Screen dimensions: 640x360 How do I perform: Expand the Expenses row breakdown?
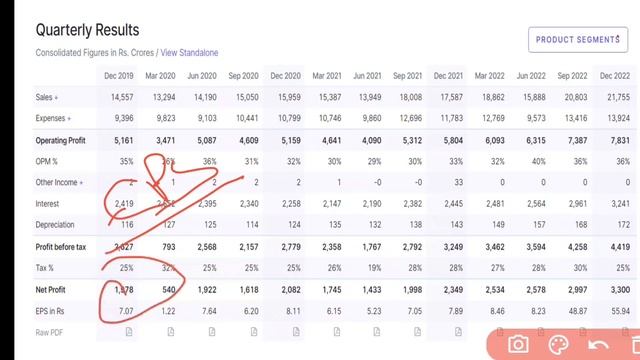coord(69,119)
